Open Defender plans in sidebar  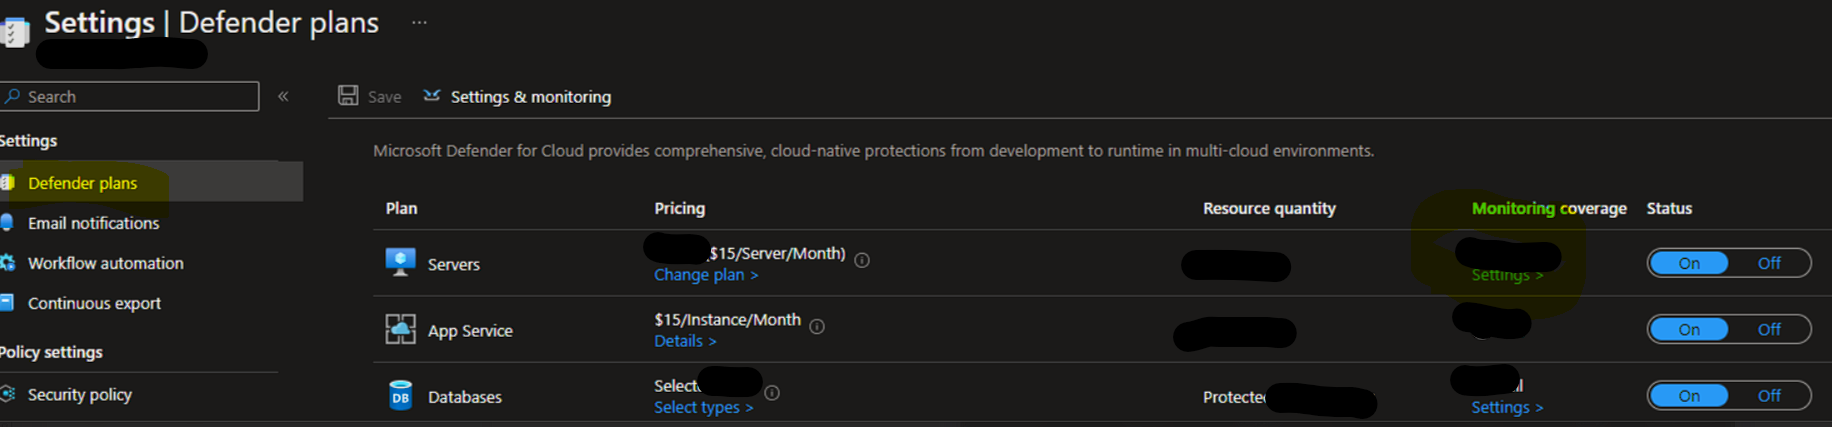tap(150, 183)
